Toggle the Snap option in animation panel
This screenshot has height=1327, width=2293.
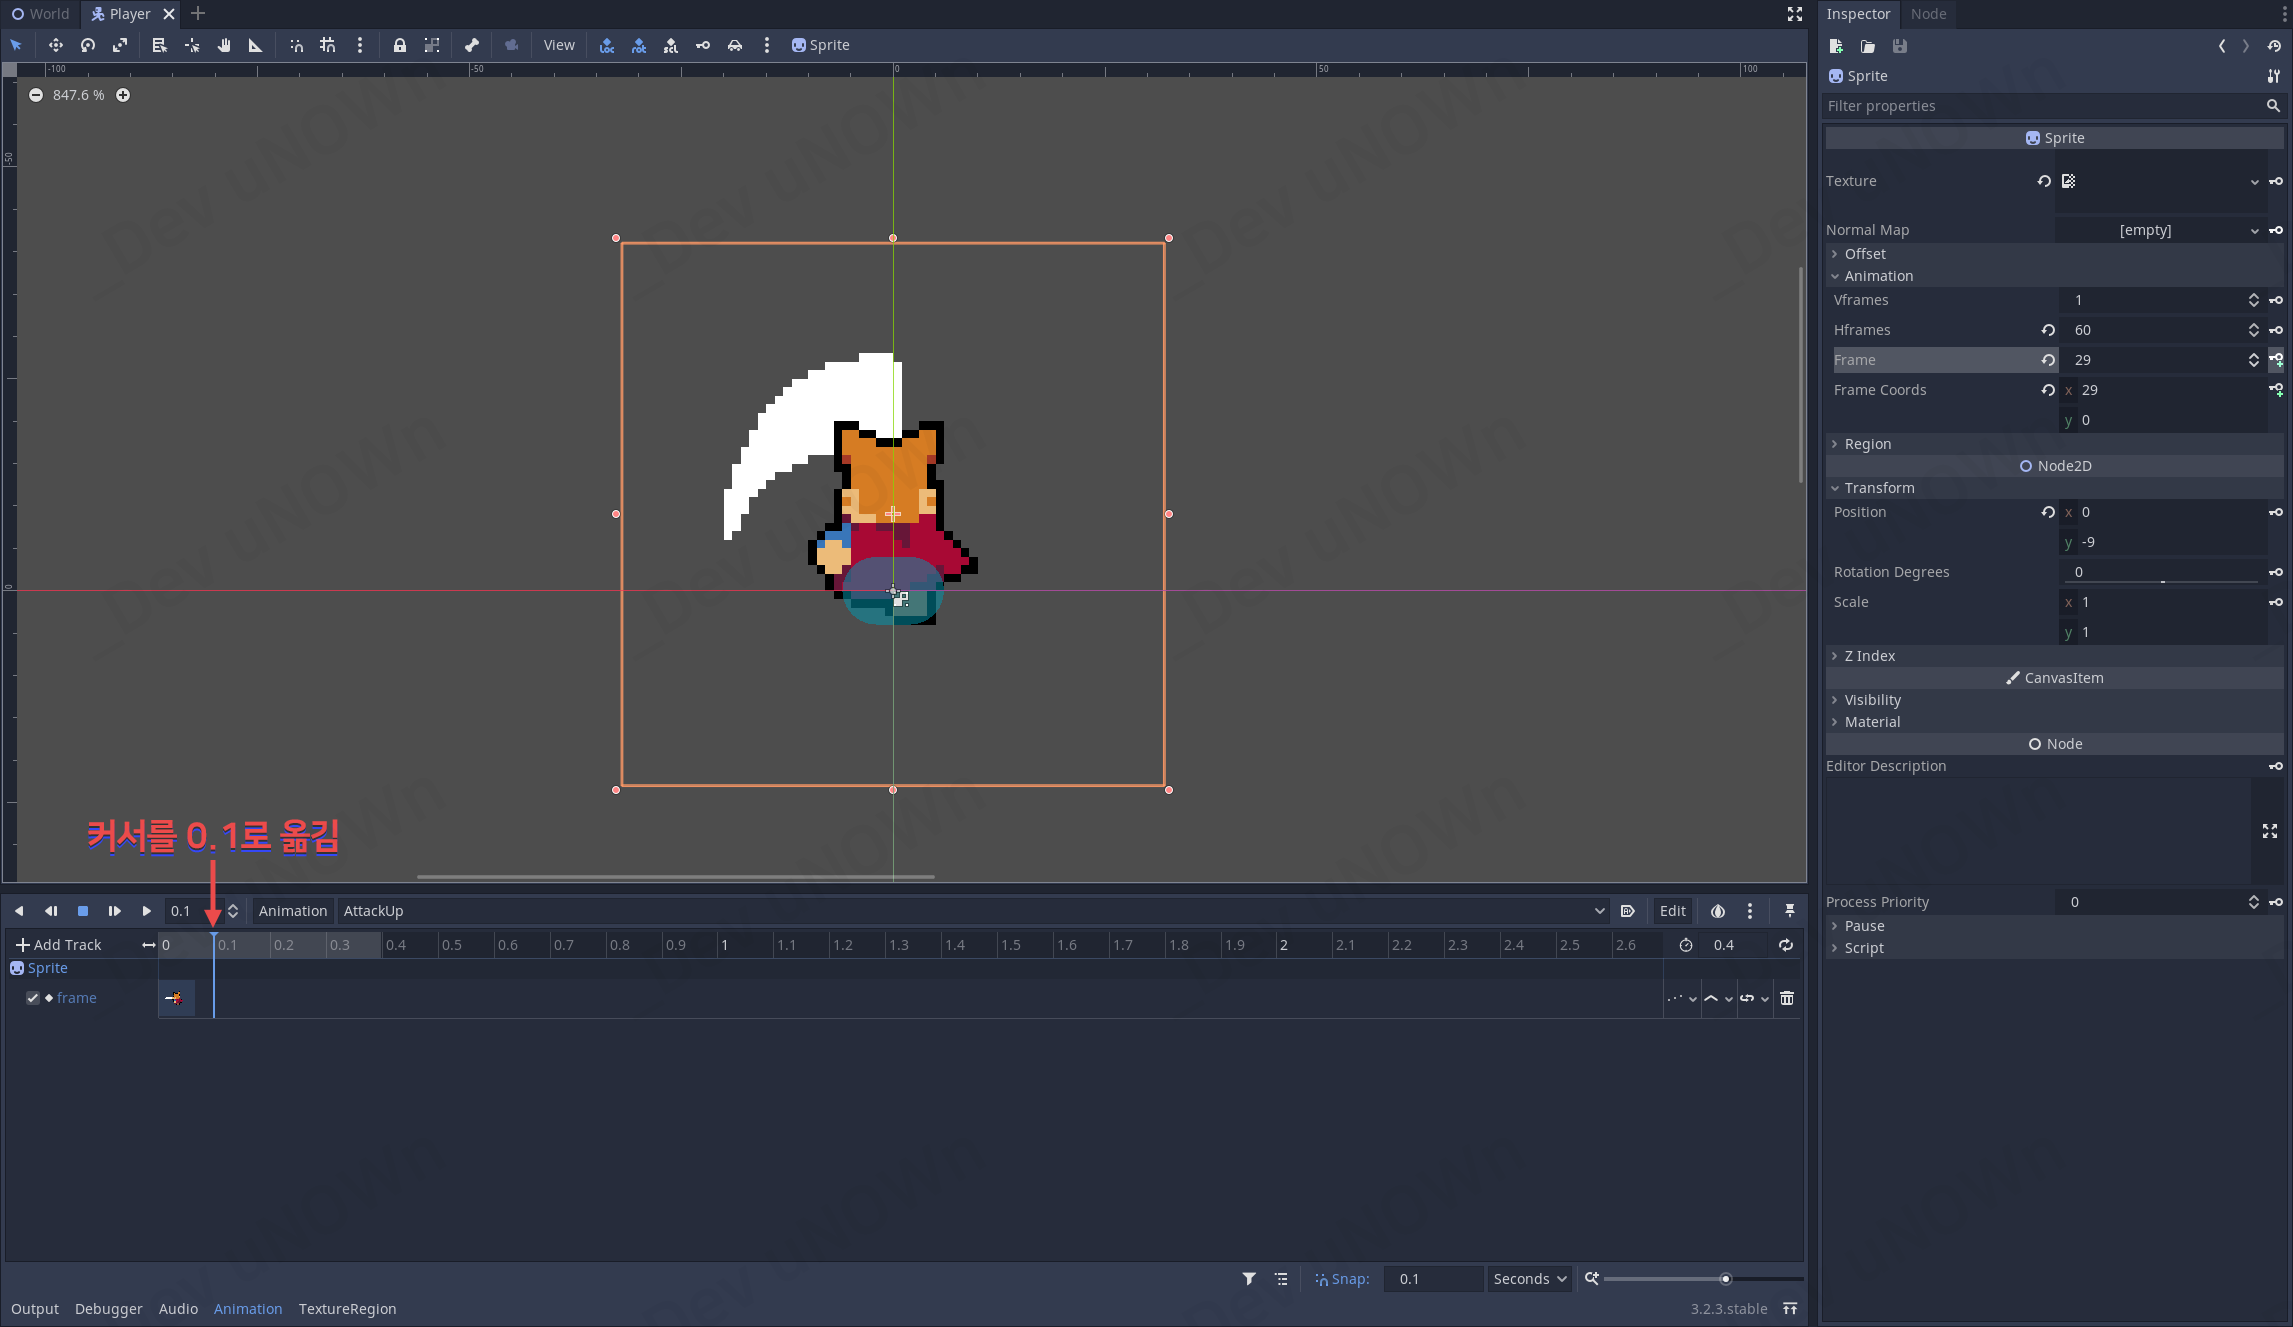(x=1342, y=1279)
